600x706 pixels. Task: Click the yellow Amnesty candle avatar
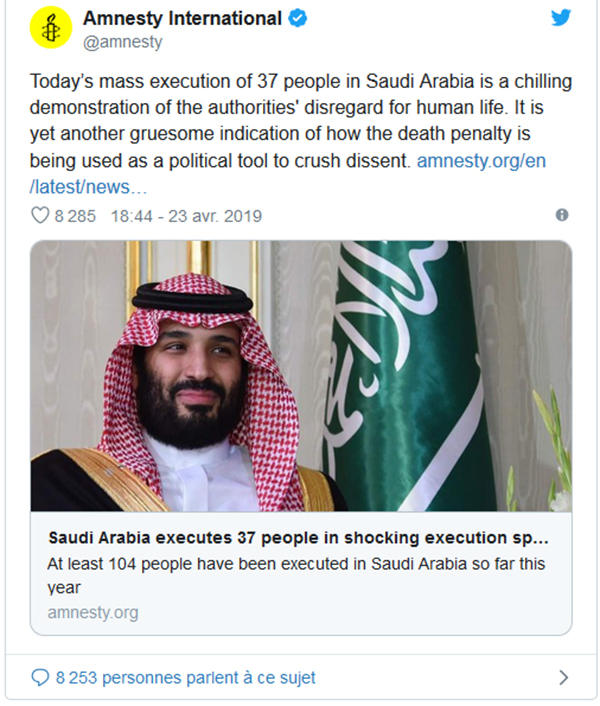(51, 28)
